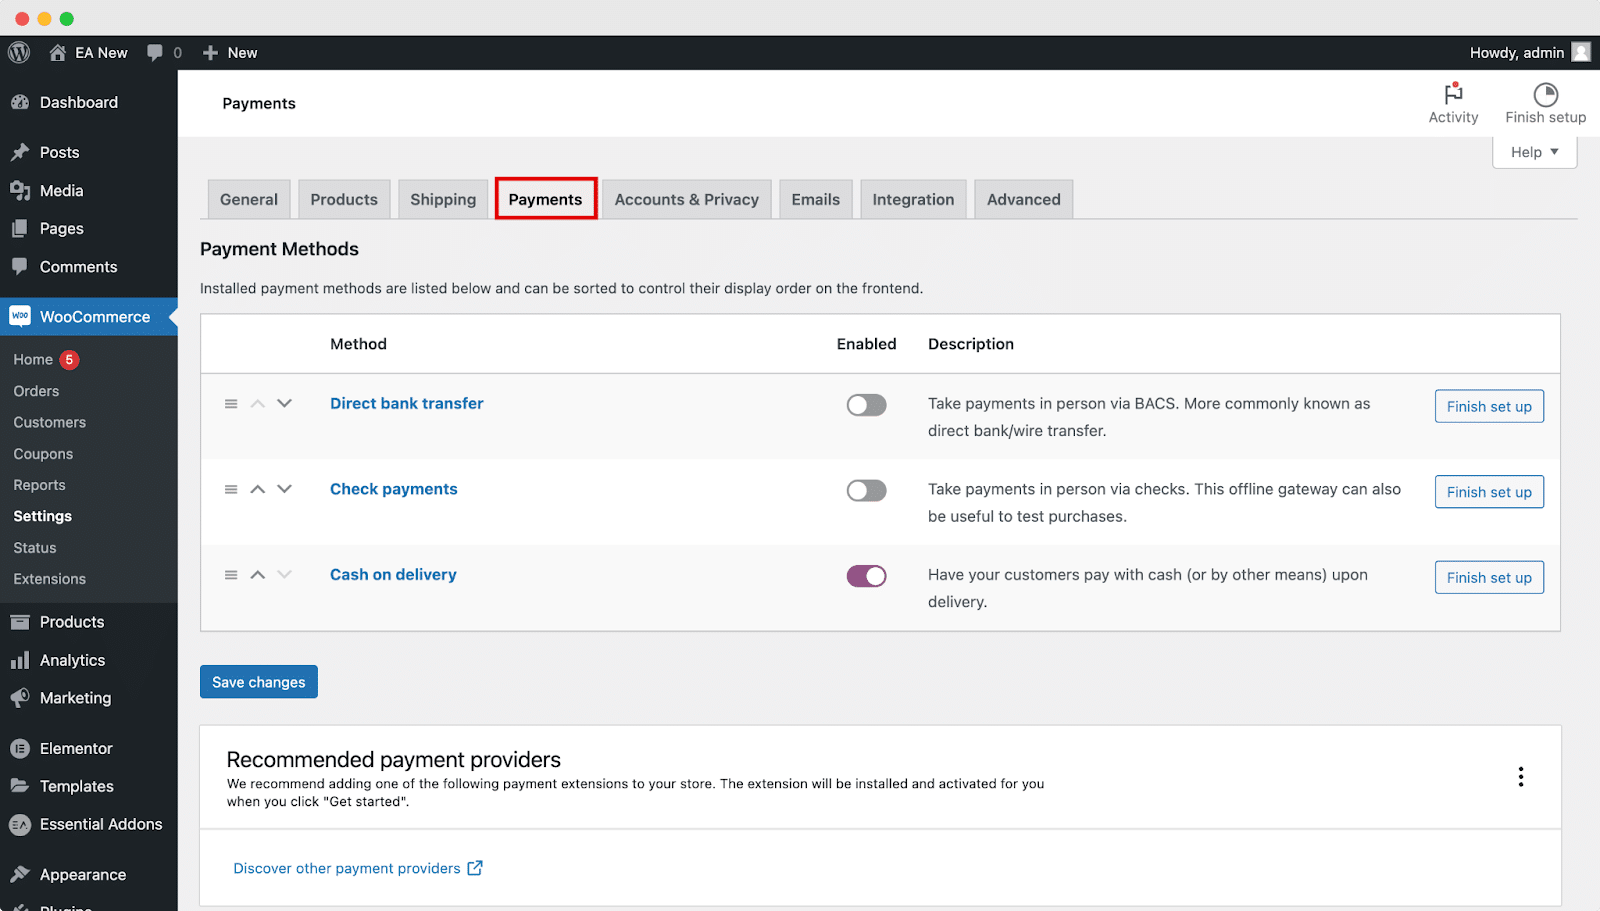Open the comments bubble in admin bar
Screen dimensions: 1600x911
[x=155, y=52]
